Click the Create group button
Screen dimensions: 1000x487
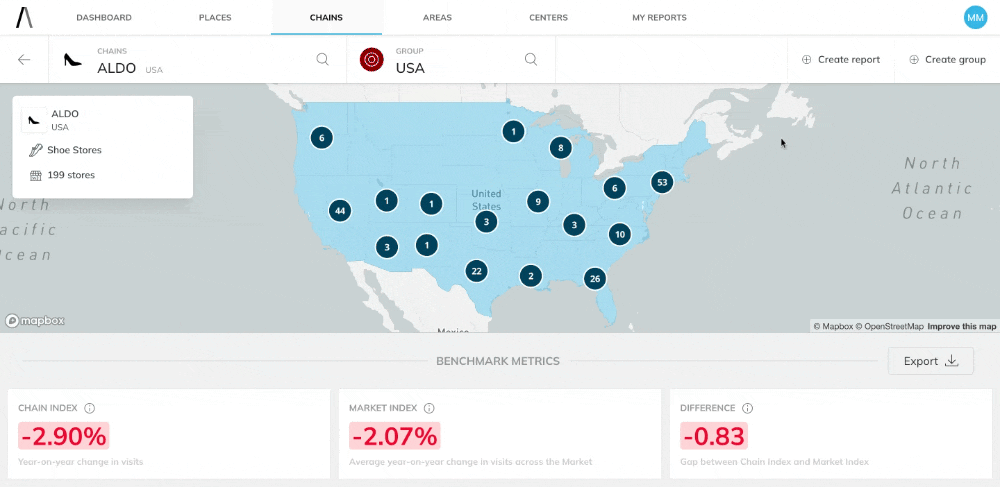947,60
